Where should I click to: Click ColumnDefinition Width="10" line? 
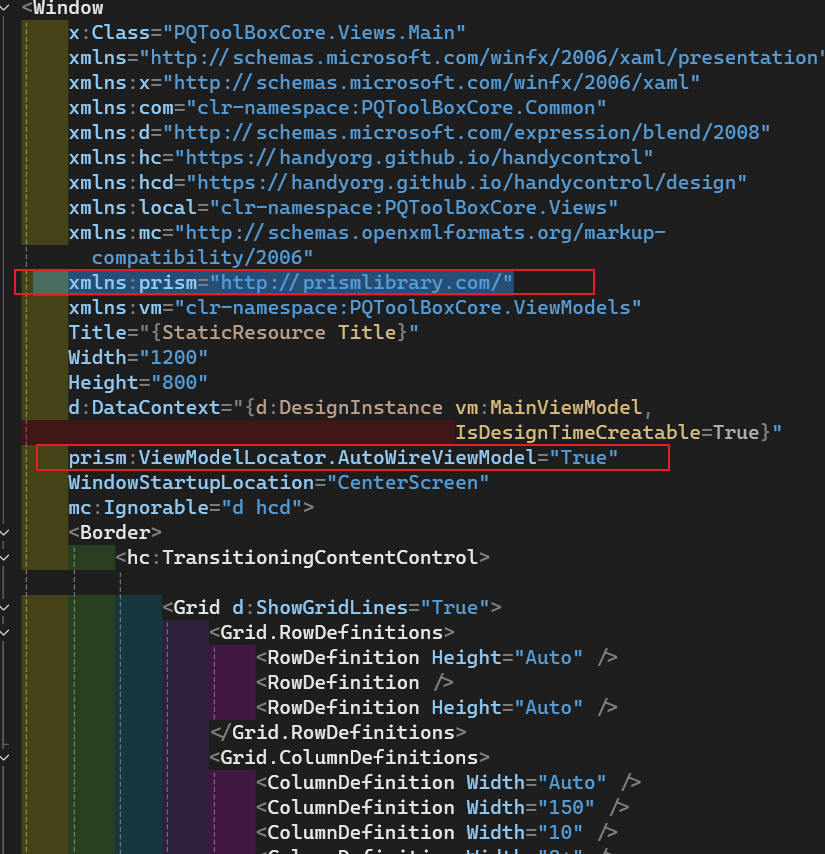[436, 833]
